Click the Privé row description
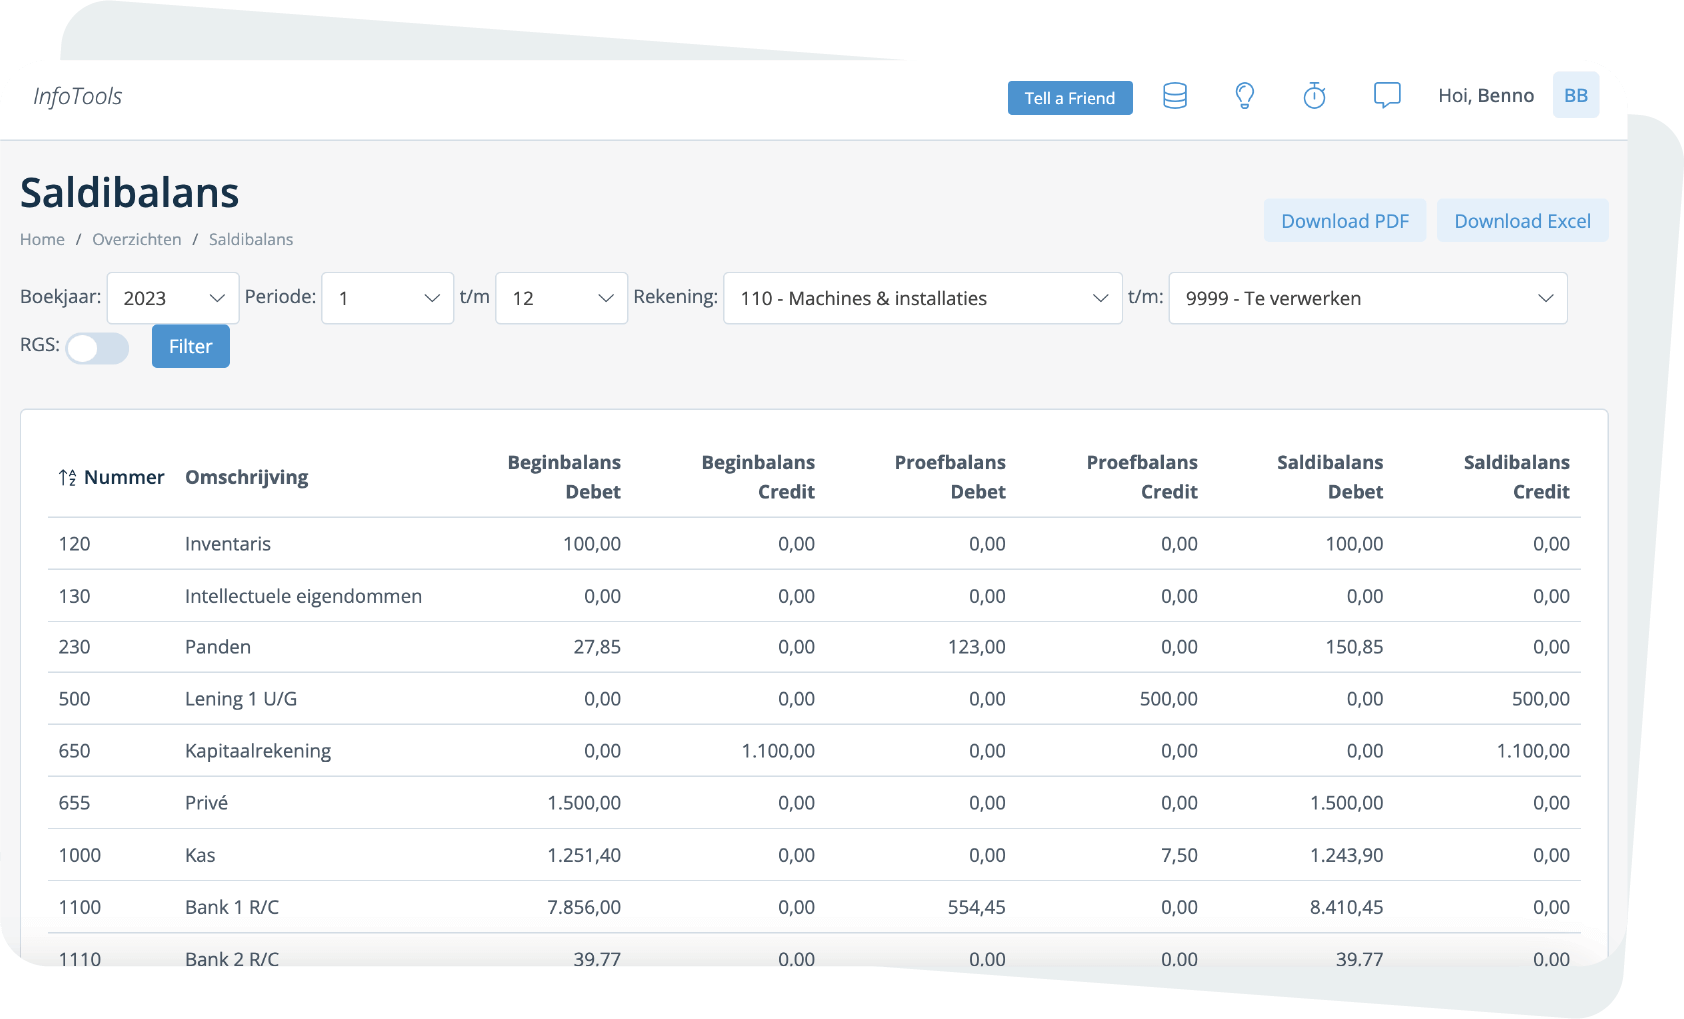This screenshot has width=1684, height=1019. (x=207, y=803)
